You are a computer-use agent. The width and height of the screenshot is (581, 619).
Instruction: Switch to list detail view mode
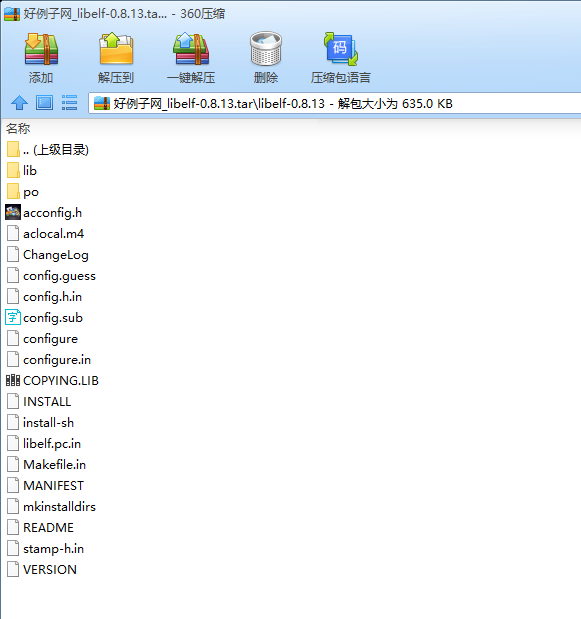pos(69,103)
